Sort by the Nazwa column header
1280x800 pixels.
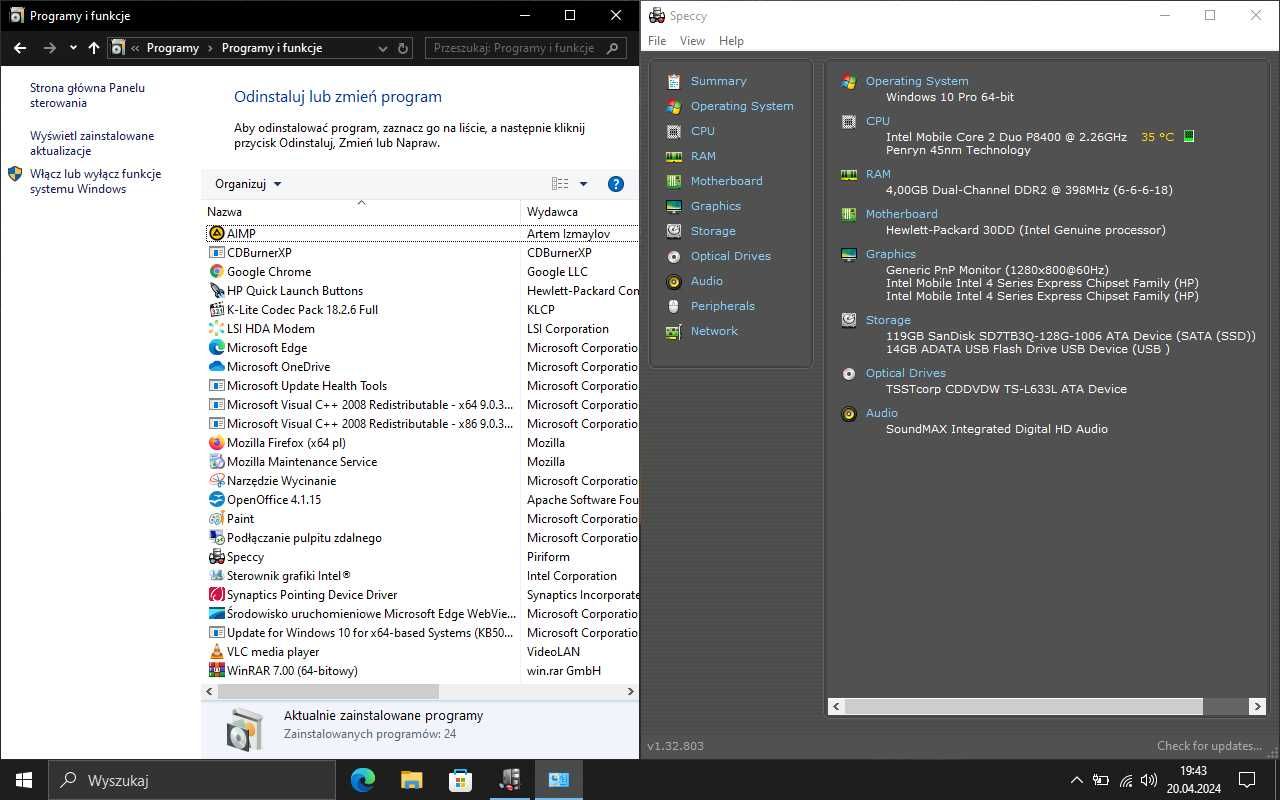tap(361, 212)
